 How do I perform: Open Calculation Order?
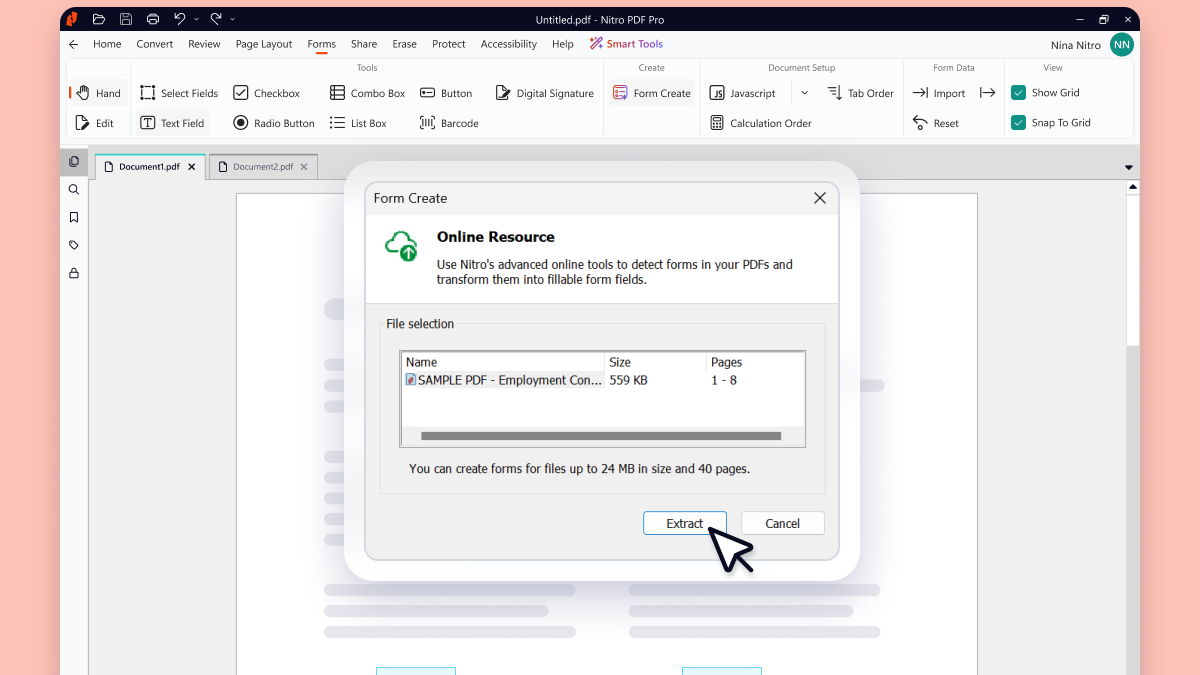(761, 123)
